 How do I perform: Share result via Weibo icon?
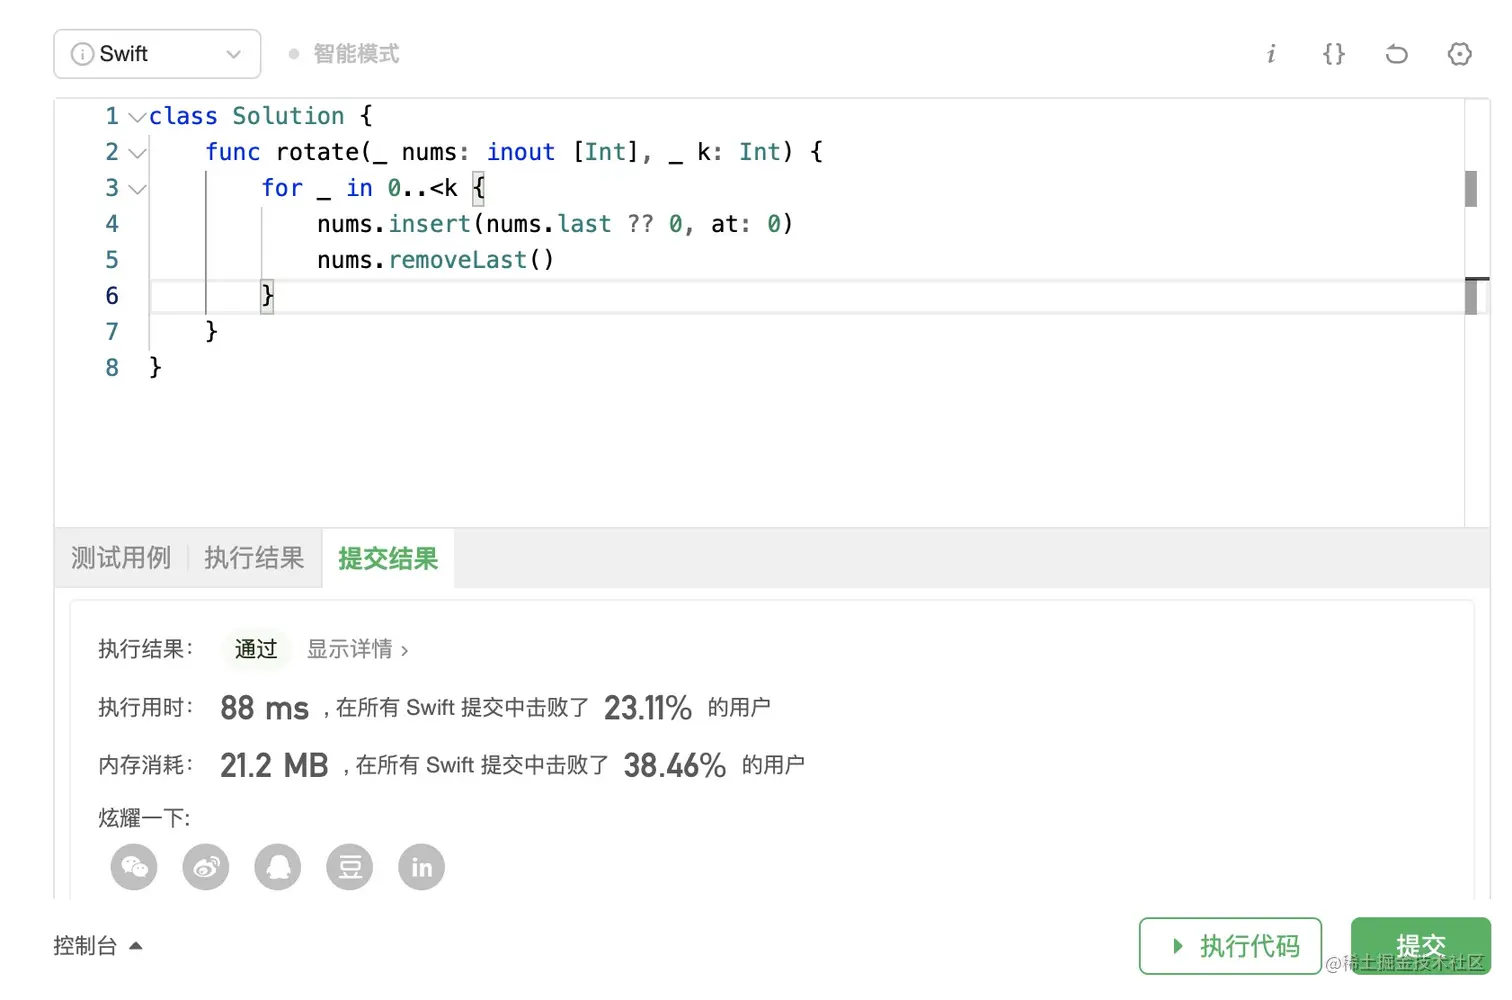pyautogui.click(x=206, y=867)
